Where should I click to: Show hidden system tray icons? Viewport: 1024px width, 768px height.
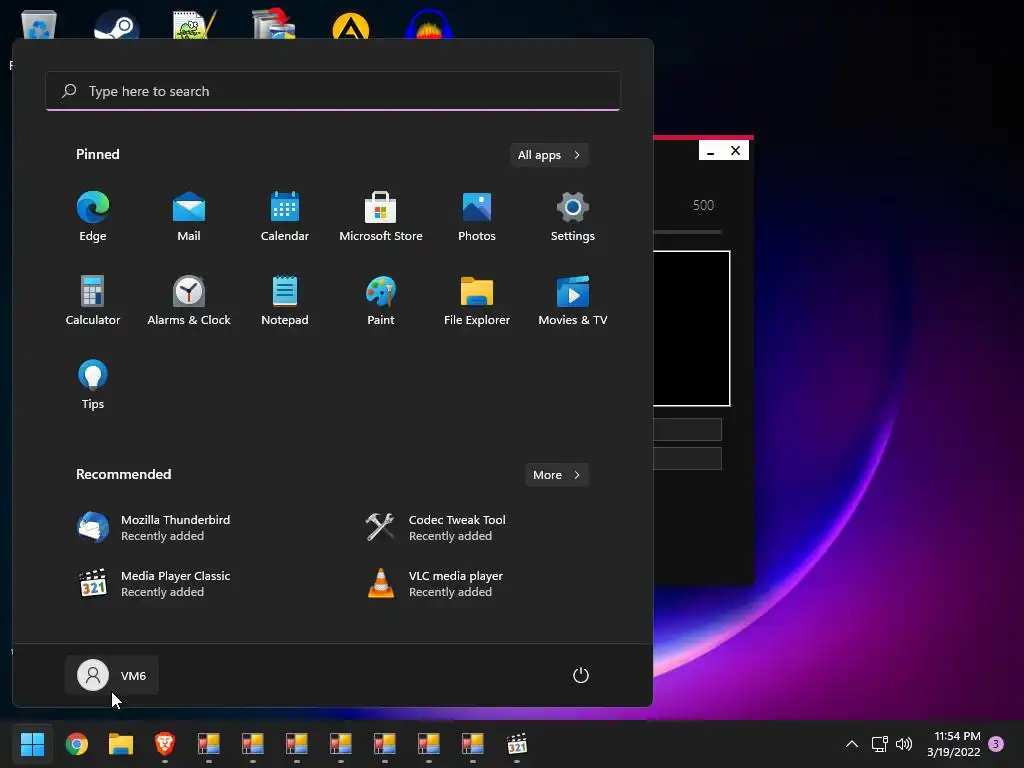click(852, 744)
